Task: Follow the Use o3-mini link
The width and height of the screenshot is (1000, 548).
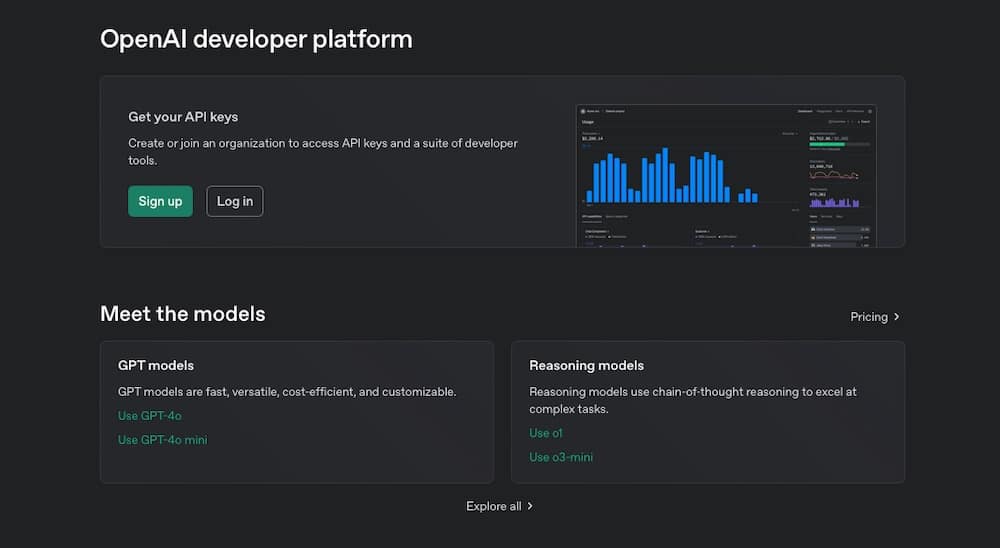Action: point(561,457)
